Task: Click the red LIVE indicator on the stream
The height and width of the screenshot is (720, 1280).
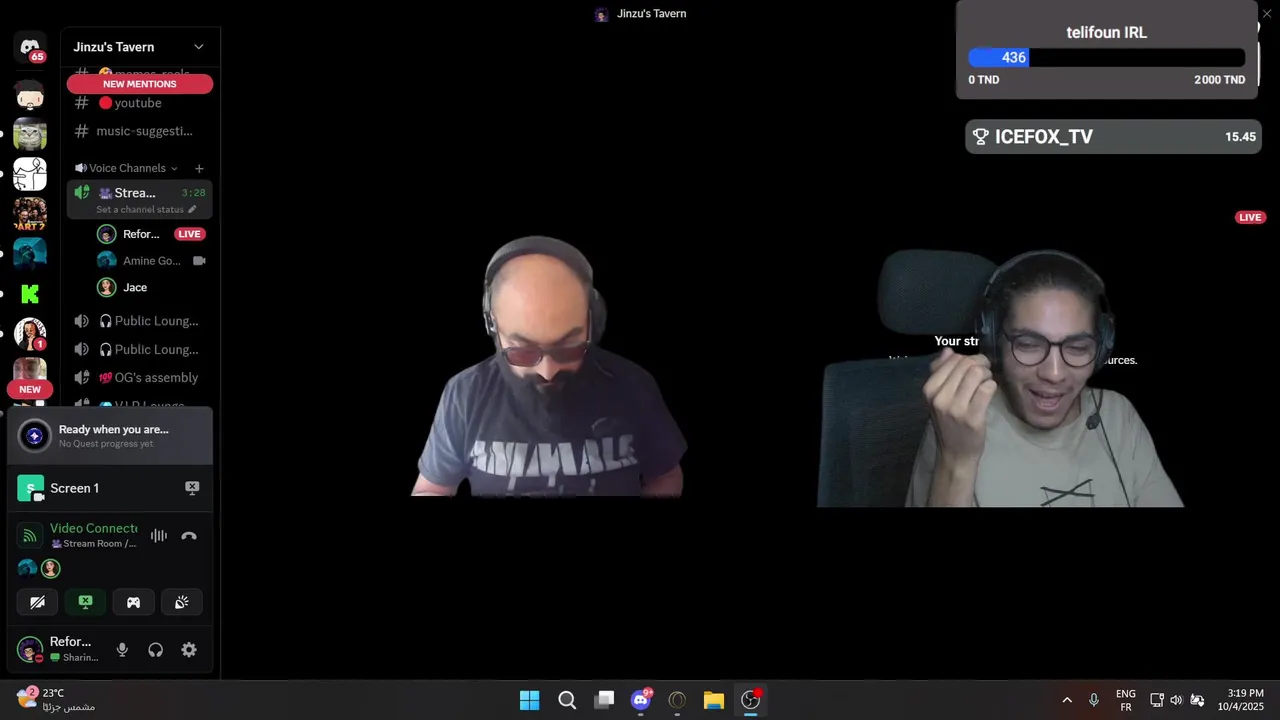Action: click(1250, 217)
